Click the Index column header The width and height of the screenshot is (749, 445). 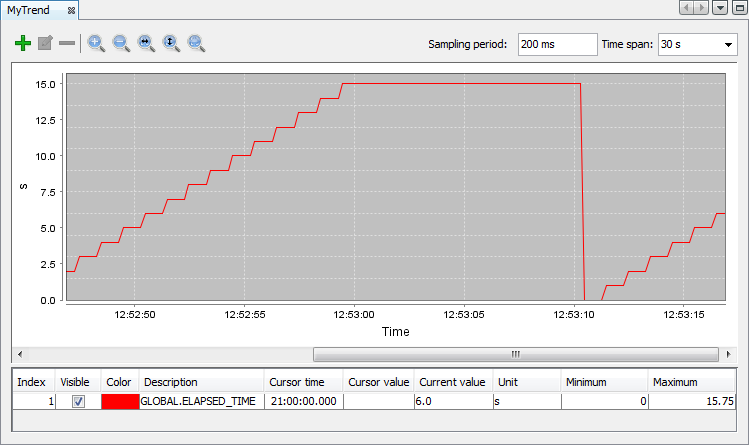32,382
